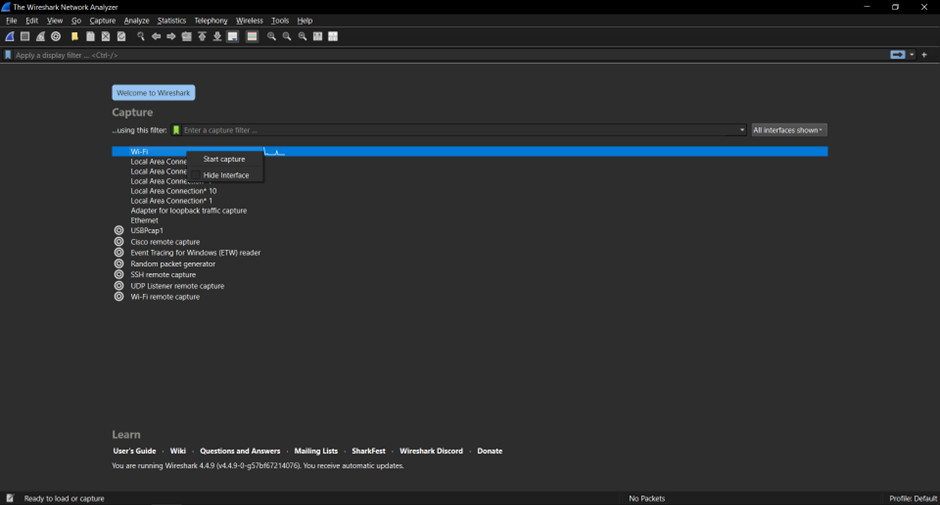940x505 pixels.
Task: Open the View menu
Action: point(55,20)
